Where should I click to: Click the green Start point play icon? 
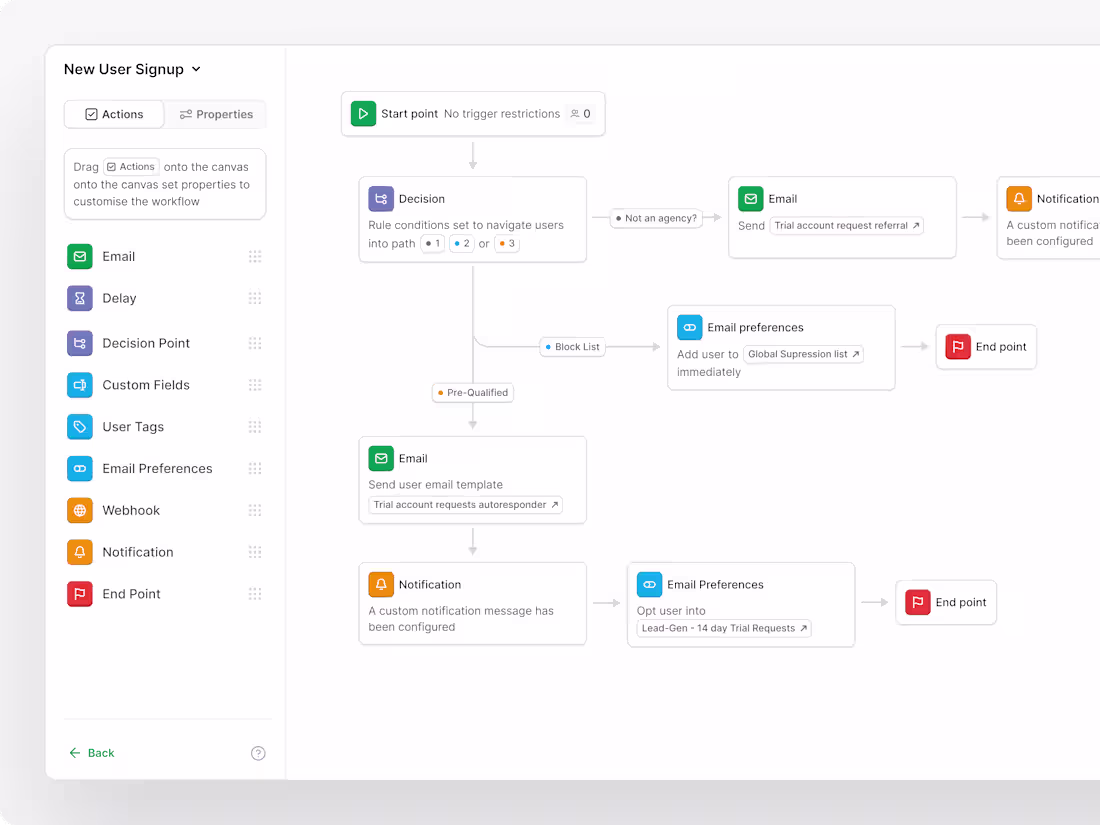coord(363,114)
